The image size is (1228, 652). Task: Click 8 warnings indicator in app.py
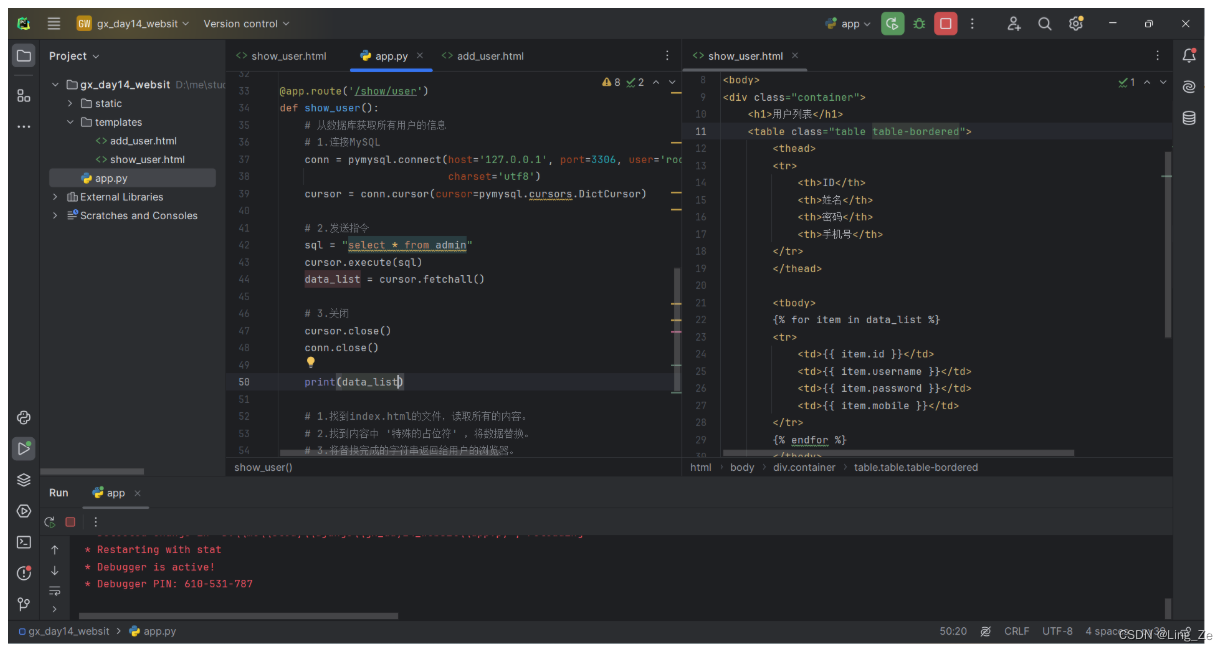click(611, 82)
